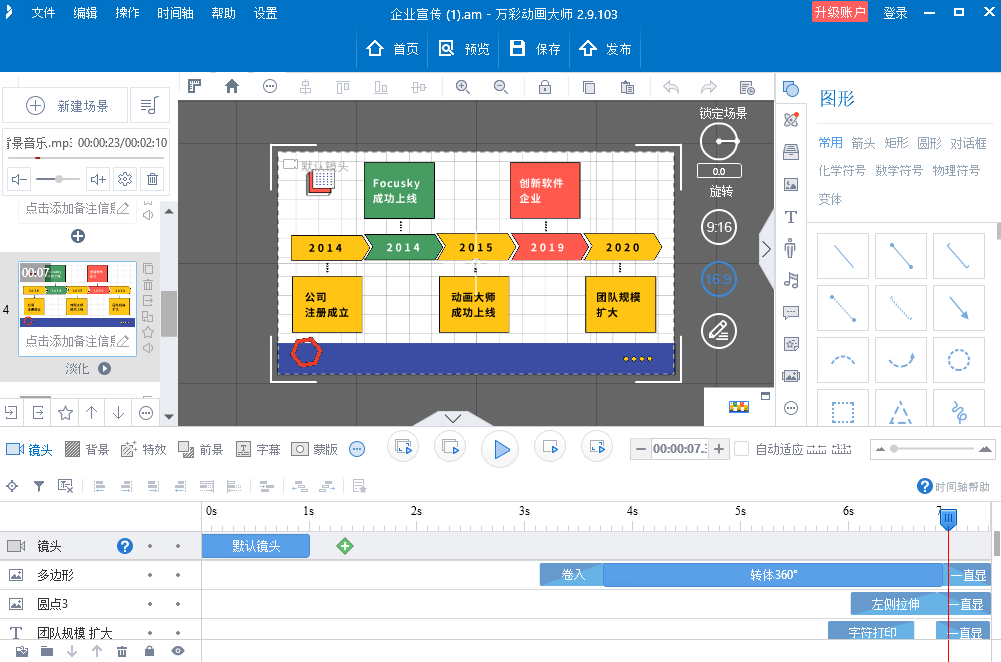The width and height of the screenshot is (1001, 662).
Task: Click the 升级账户 button
Action: tap(839, 12)
